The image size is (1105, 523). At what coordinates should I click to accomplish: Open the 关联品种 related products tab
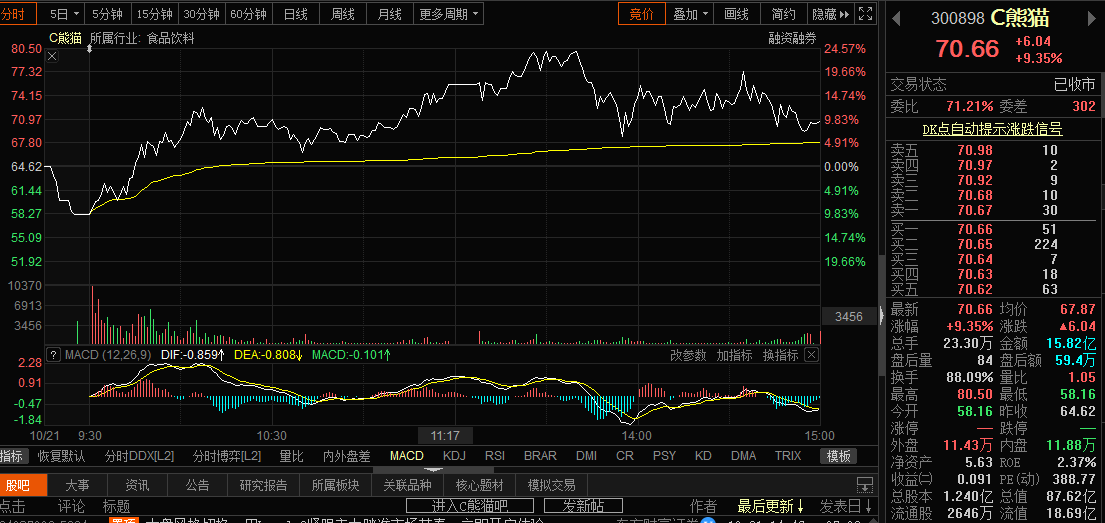pyautogui.click(x=407, y=485)
